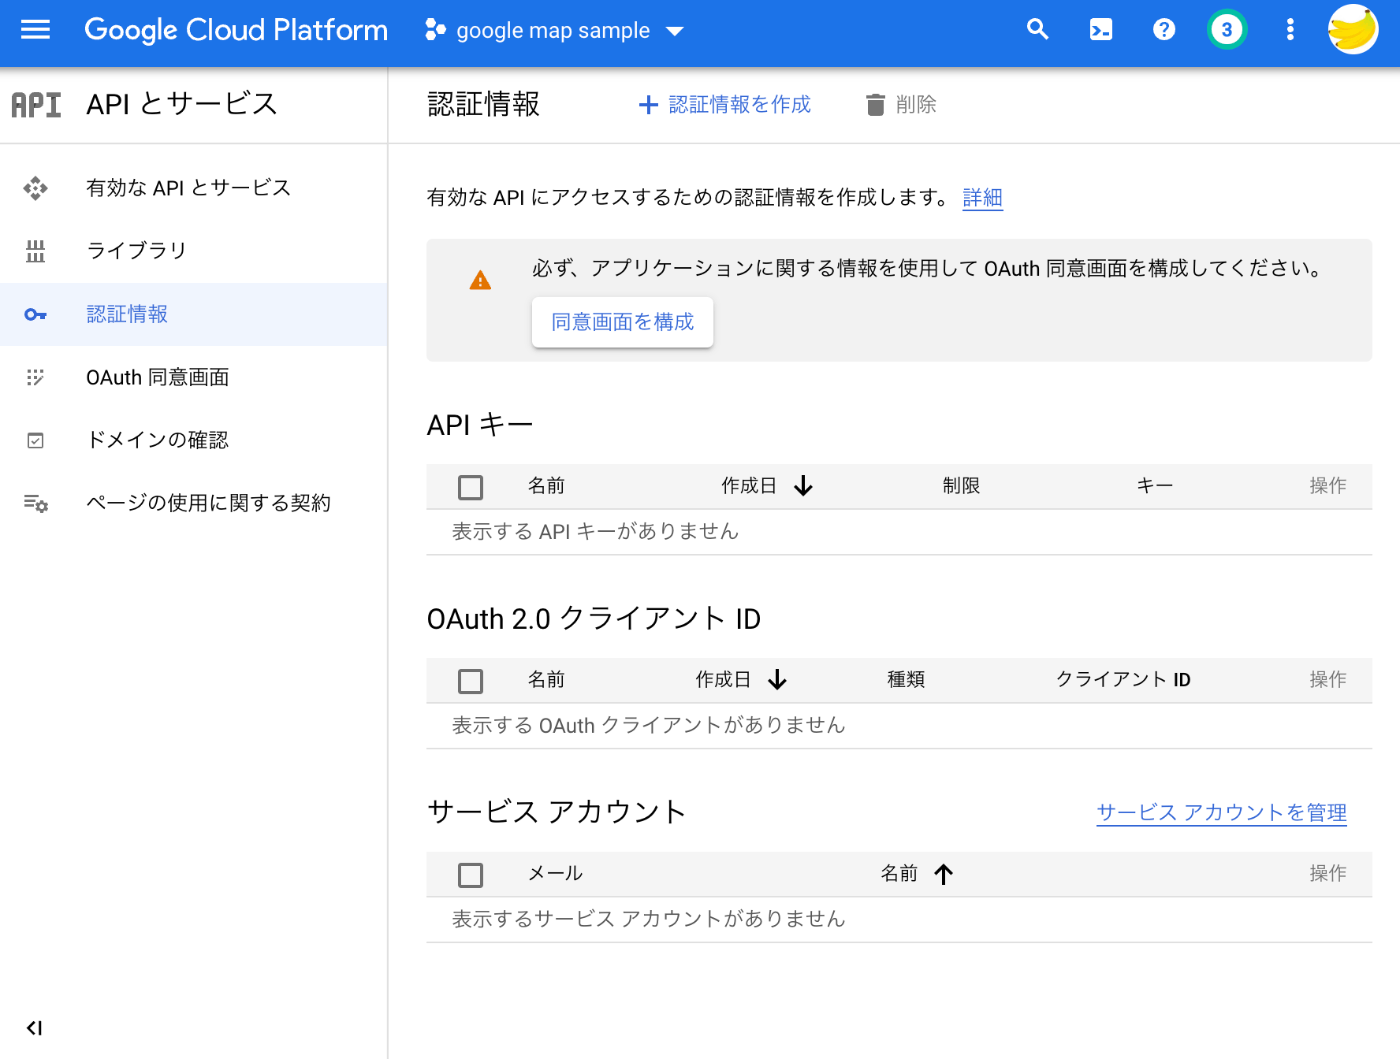Click the 認証情報 page title

(x=483, y=104)
